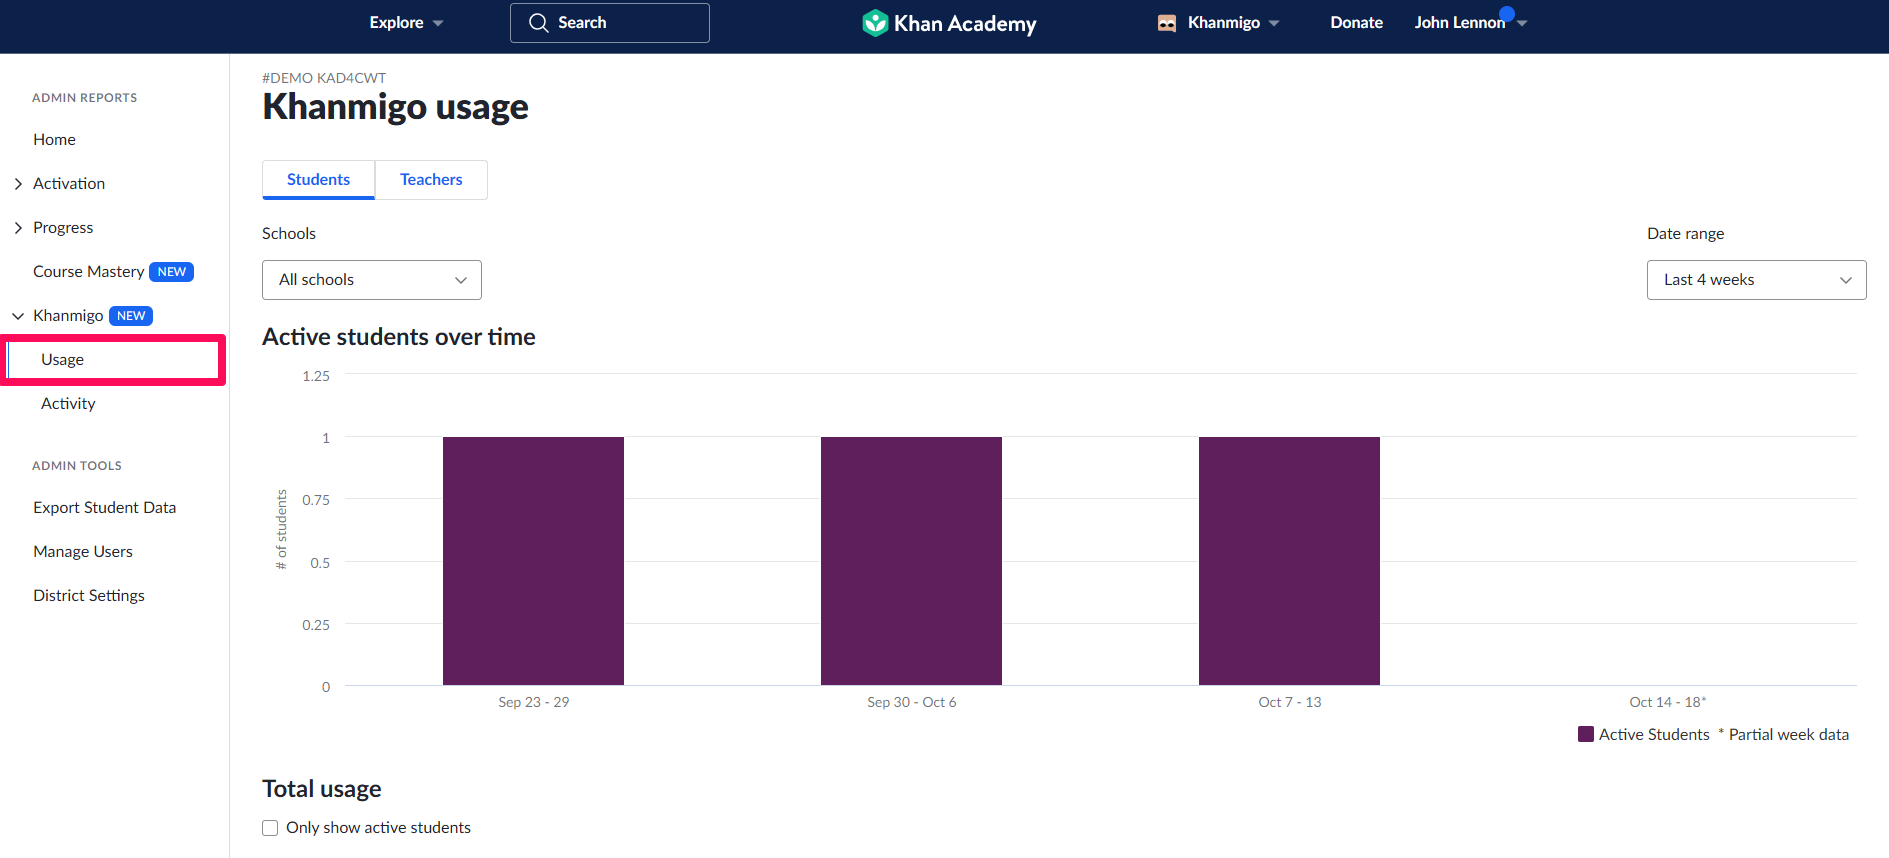The height and width of the screenshot is (858, 1889).
Task: Click the Oct 14 - 18* axis label
Action: [x=1668, y=702]
